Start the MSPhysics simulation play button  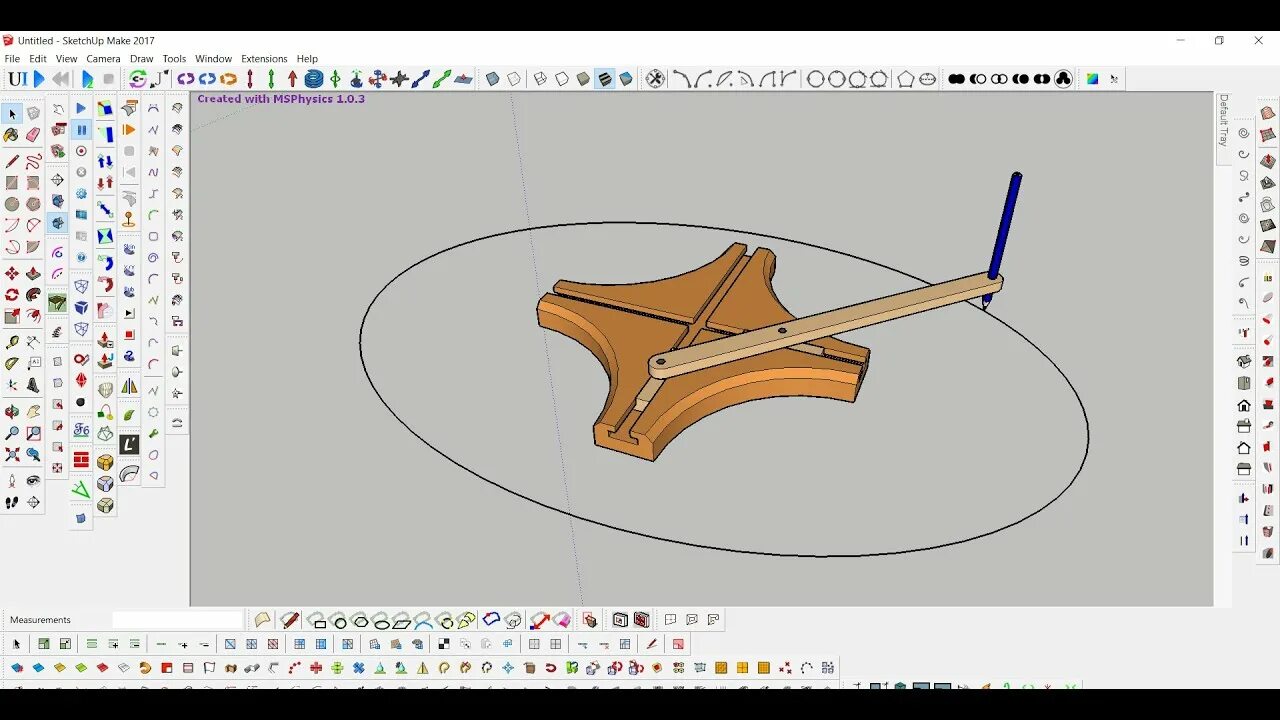[39, 79]
